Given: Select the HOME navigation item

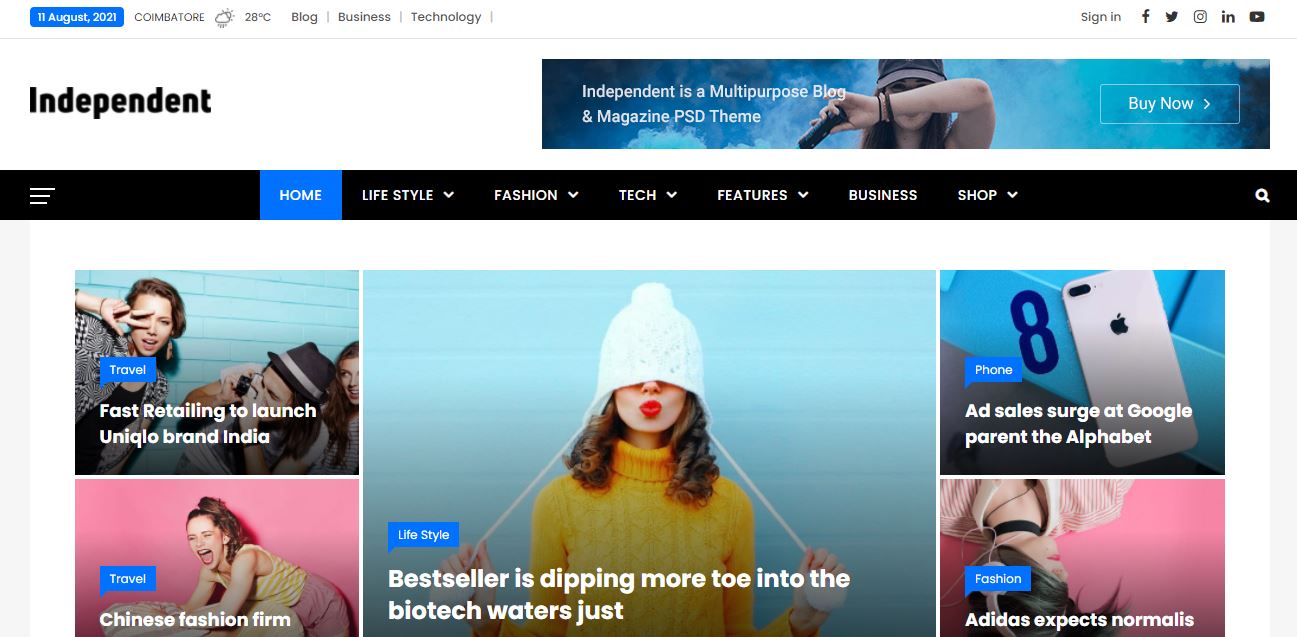Looking at the screenshot, I should pos(300,195).
